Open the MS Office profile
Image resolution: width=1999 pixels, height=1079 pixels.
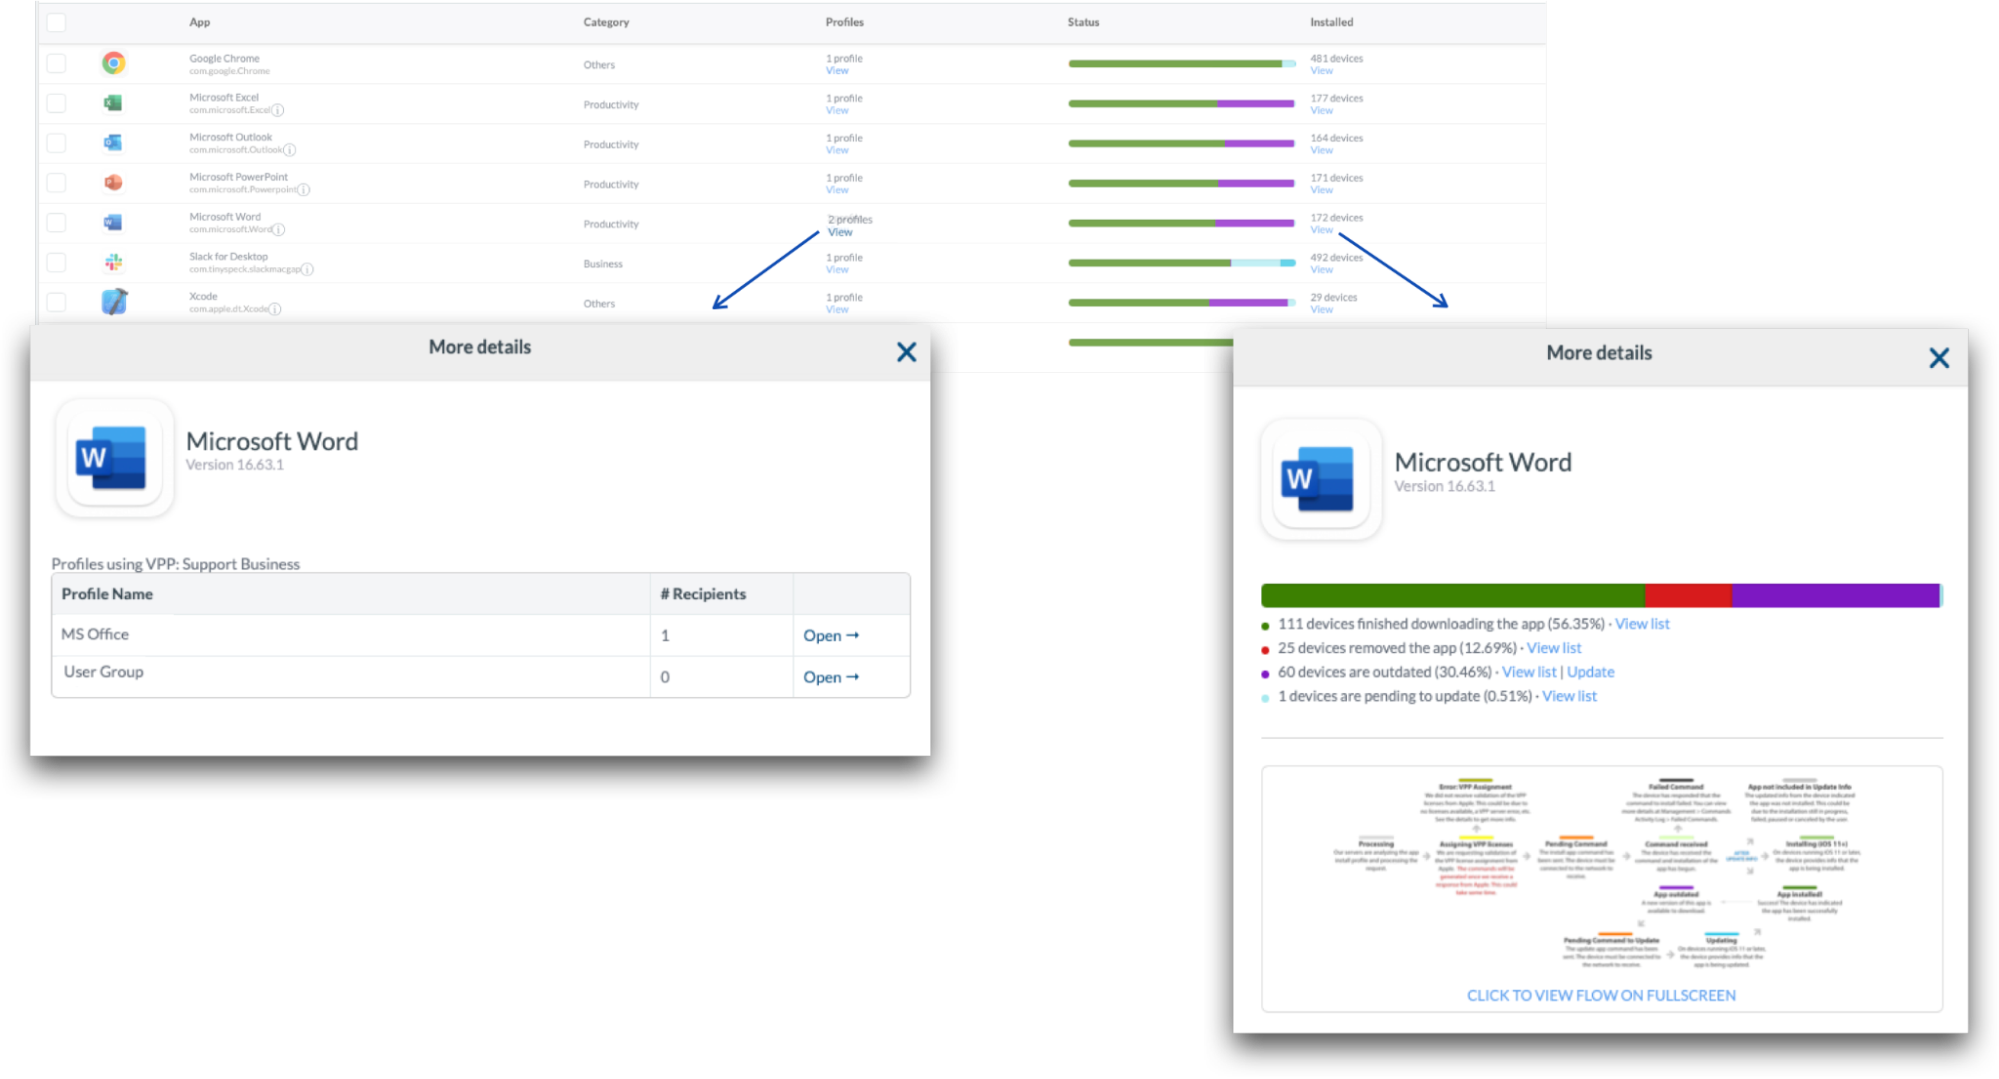(830, 636)
